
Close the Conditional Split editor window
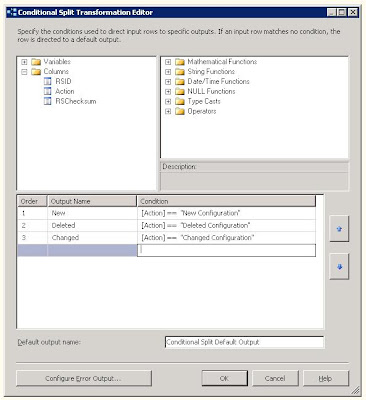pos(353,13)
